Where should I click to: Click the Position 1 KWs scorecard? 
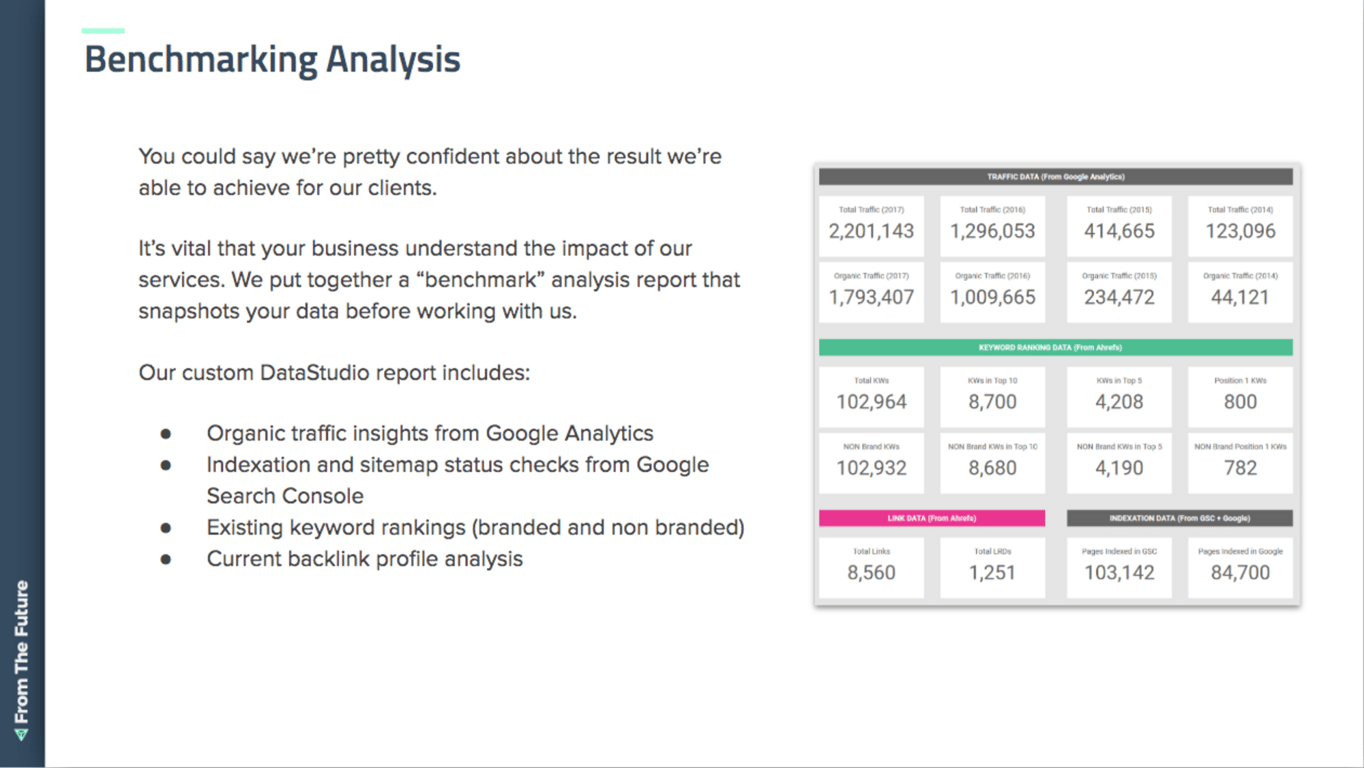[1240, 396]
